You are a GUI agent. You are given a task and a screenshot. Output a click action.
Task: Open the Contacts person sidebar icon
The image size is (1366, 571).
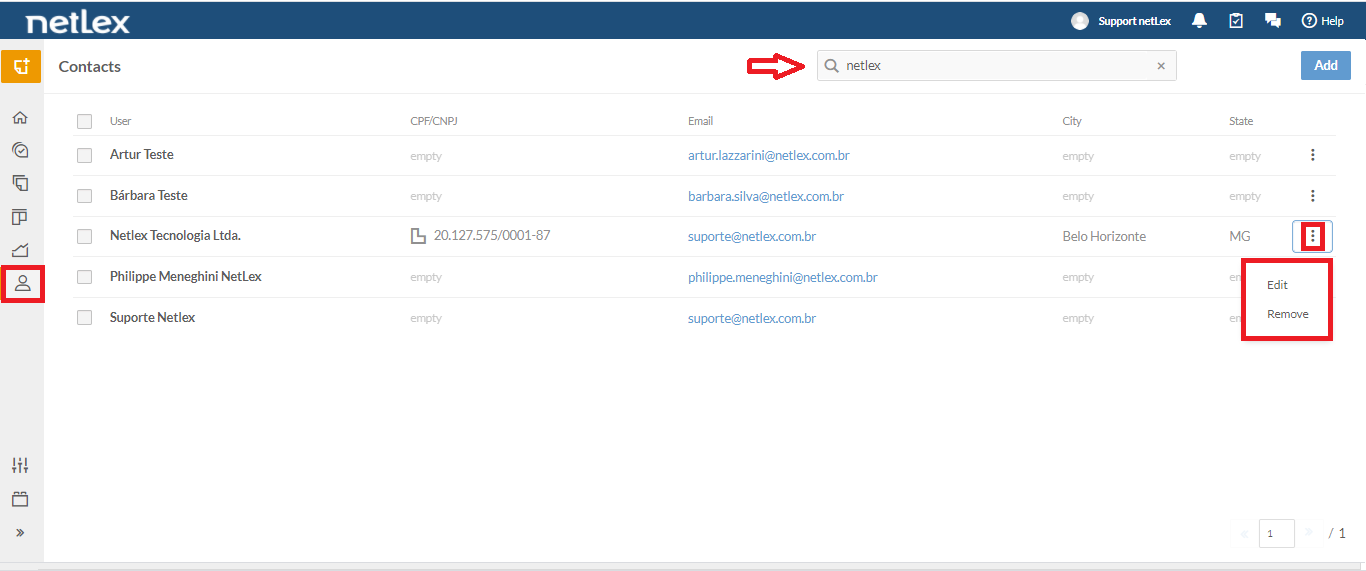22,283
